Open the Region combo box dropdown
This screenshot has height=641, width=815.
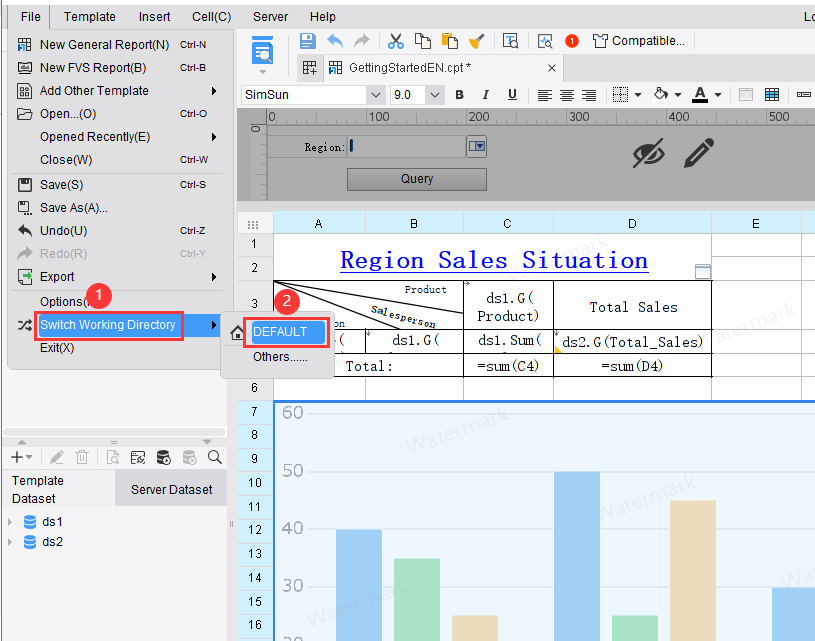coord(477,147)
